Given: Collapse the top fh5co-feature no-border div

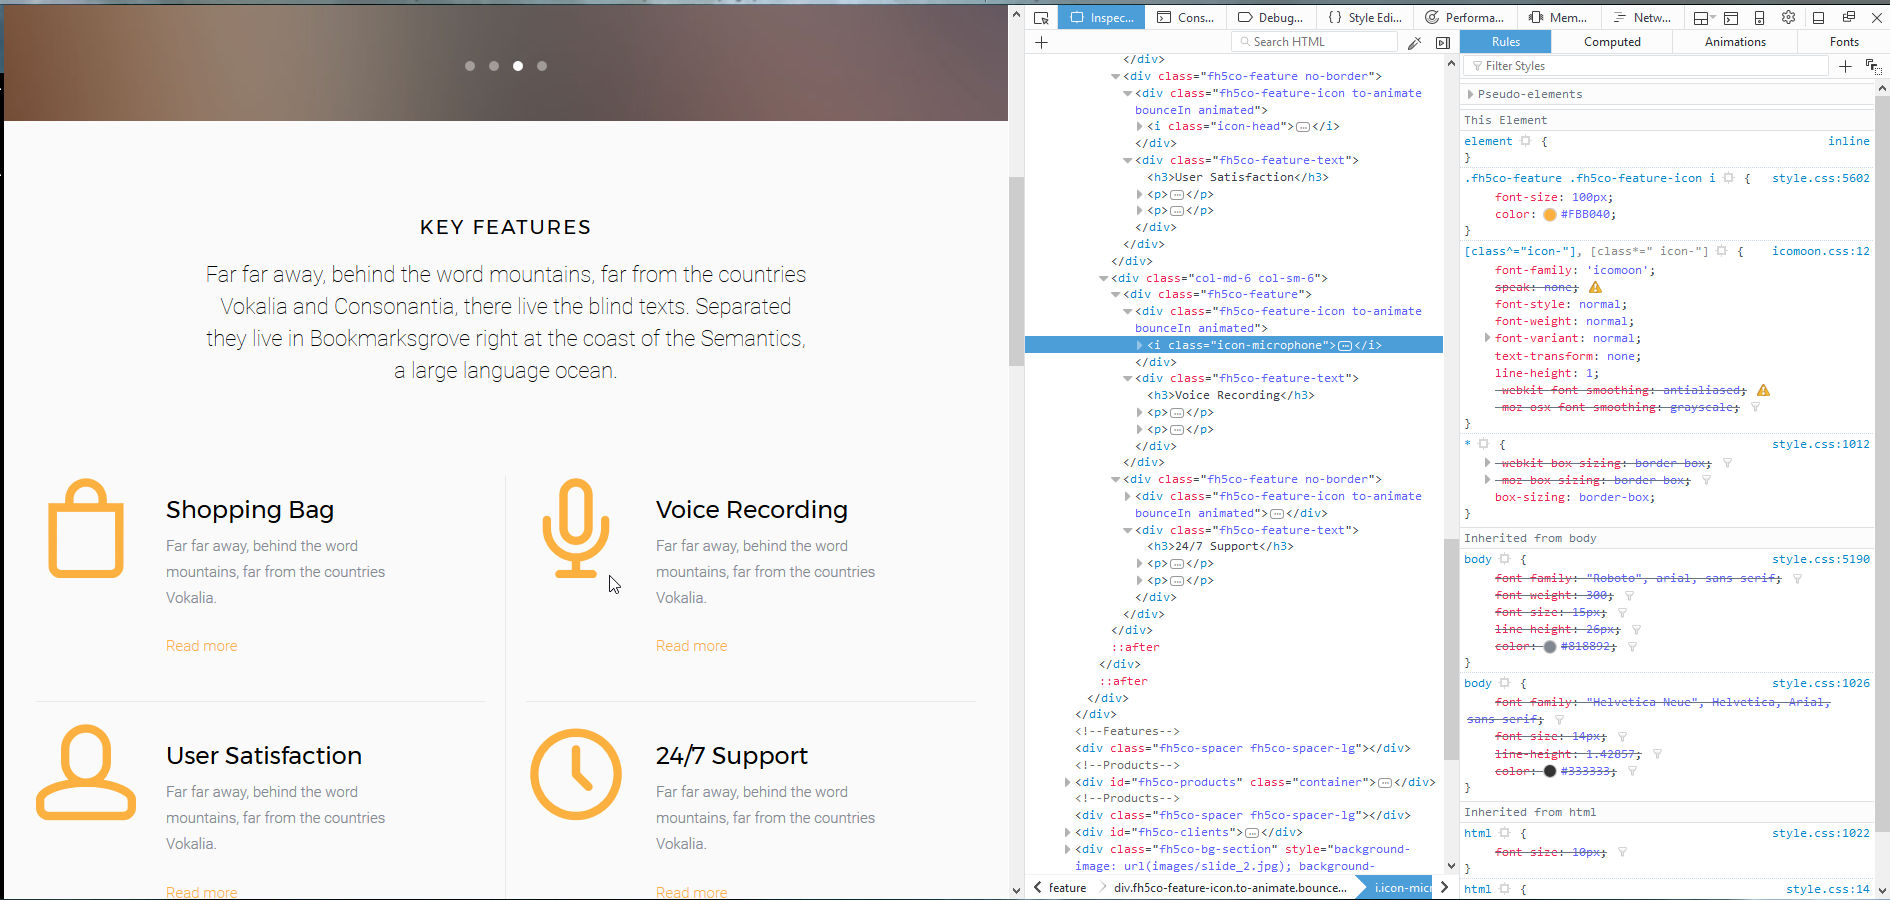Looking at the screenshot, I should 1115,76.
